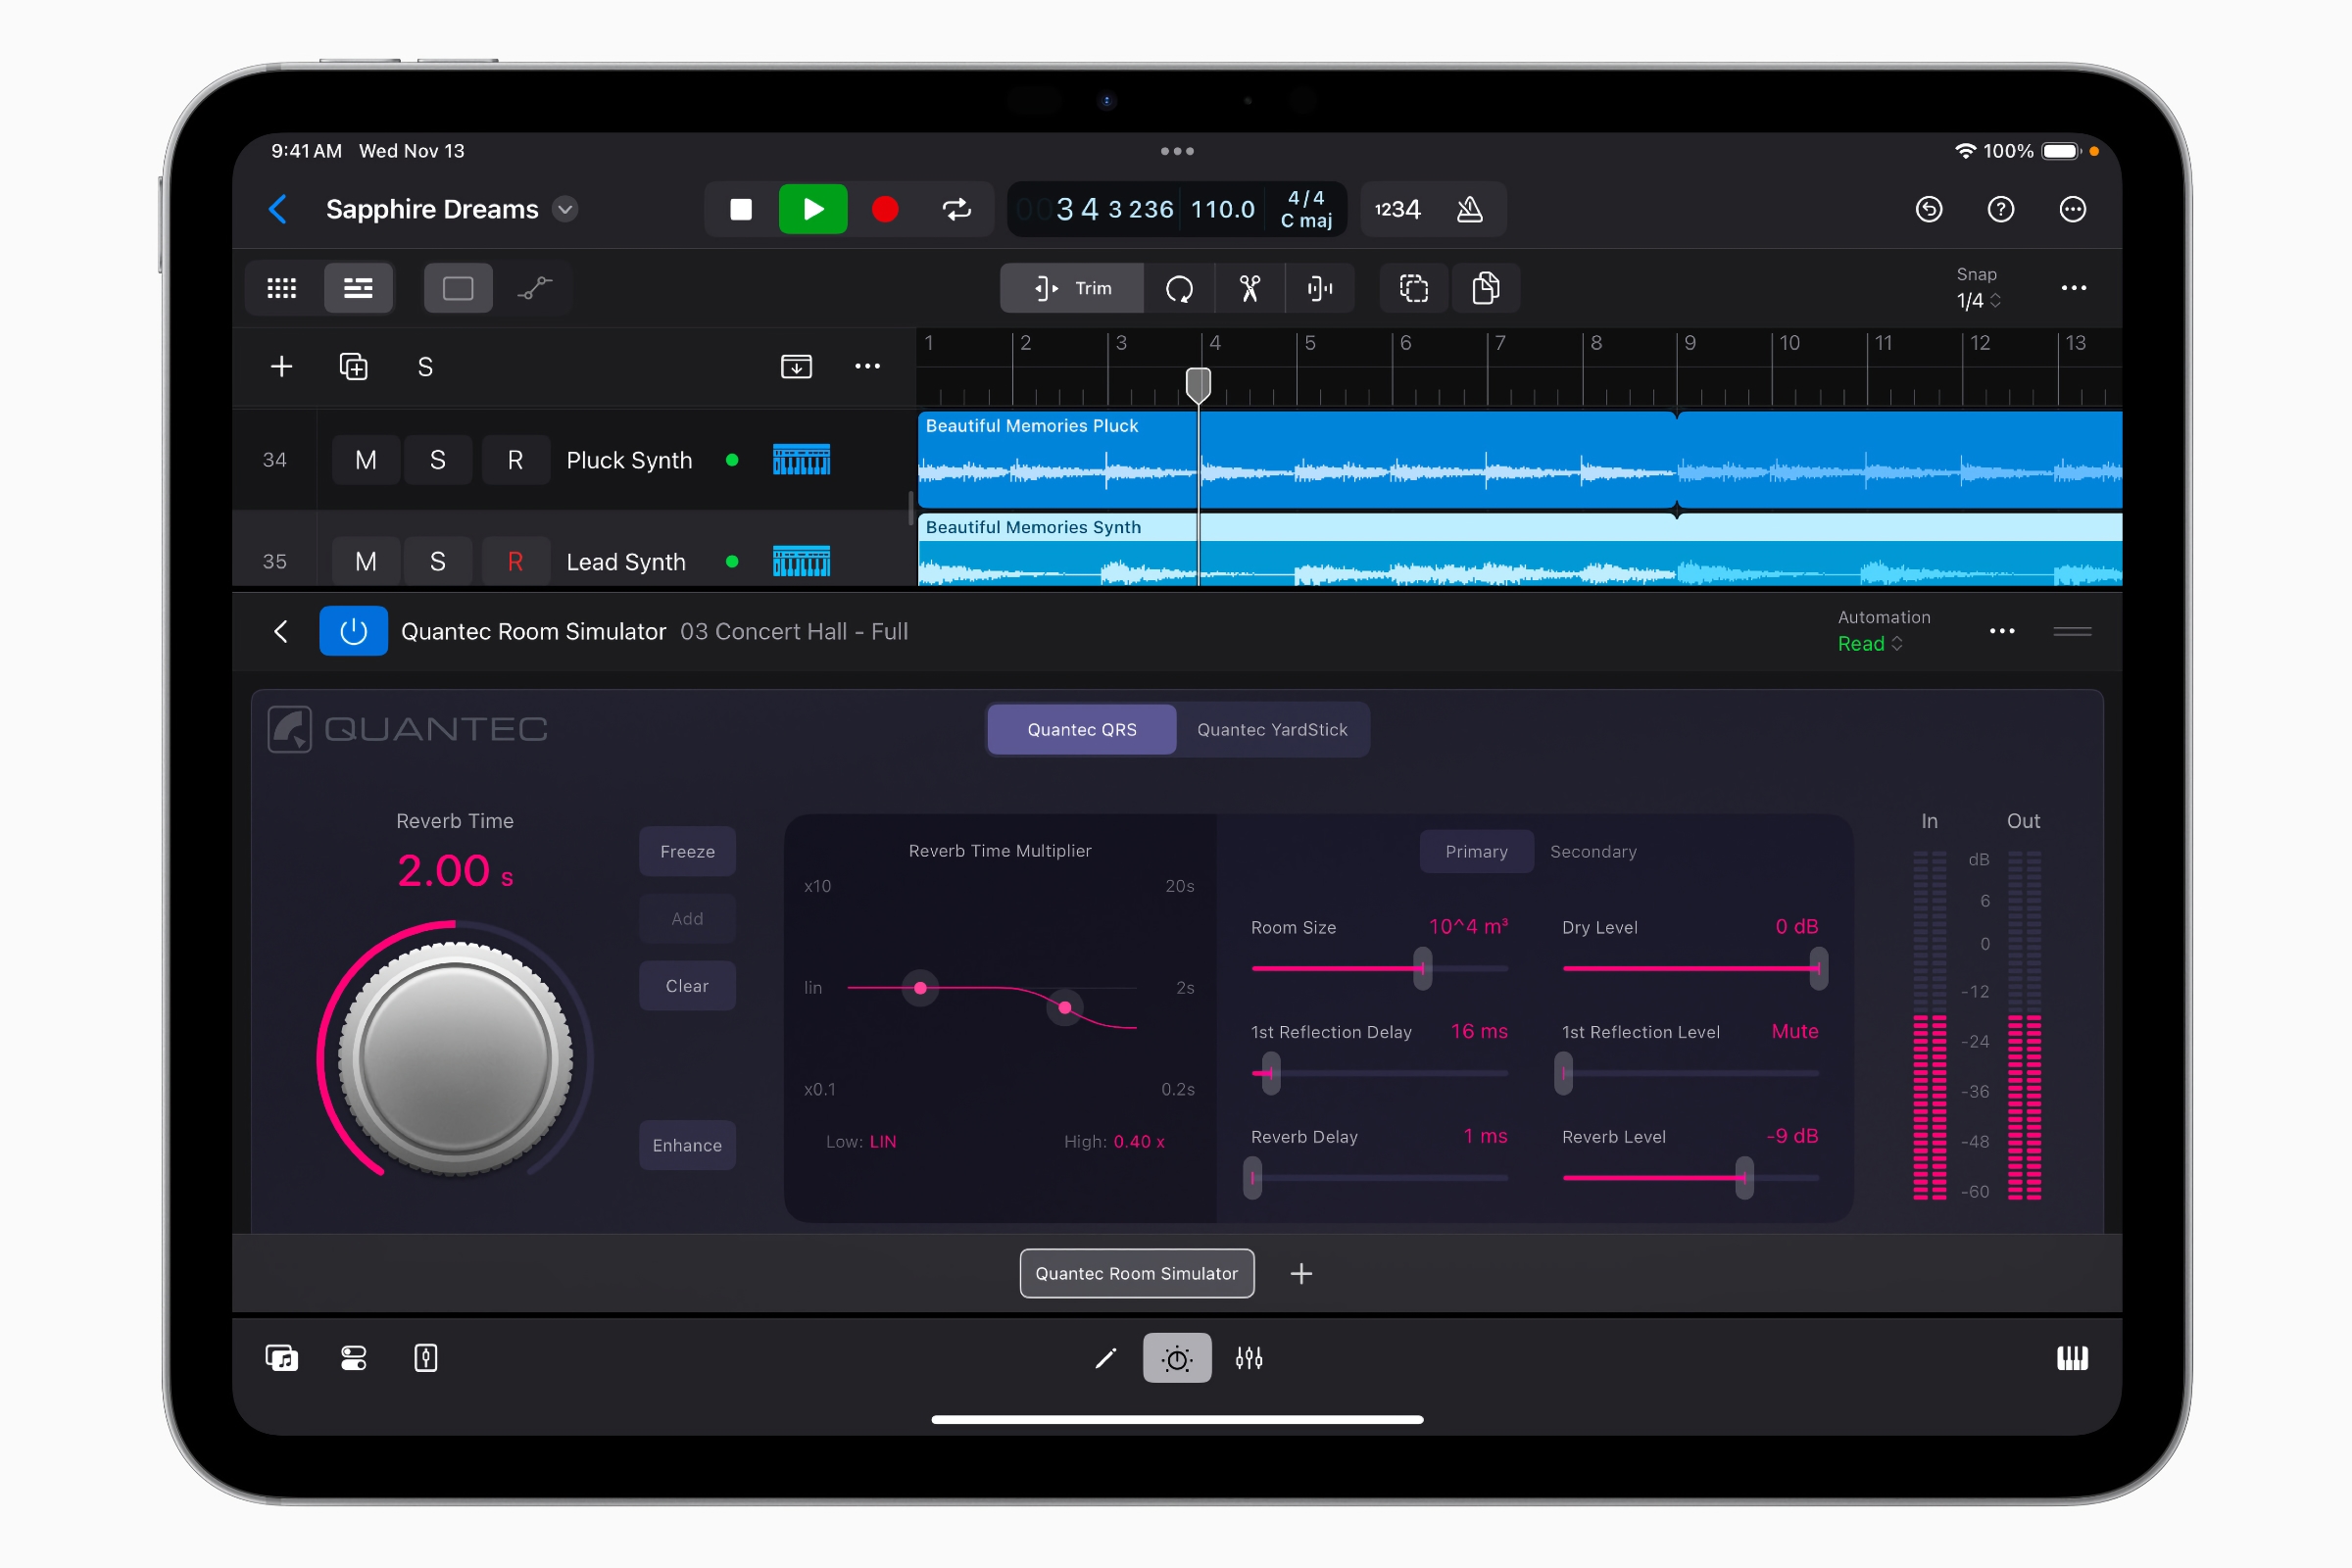Toggle the Quantec Room Simulator power button

click(353, 631)
